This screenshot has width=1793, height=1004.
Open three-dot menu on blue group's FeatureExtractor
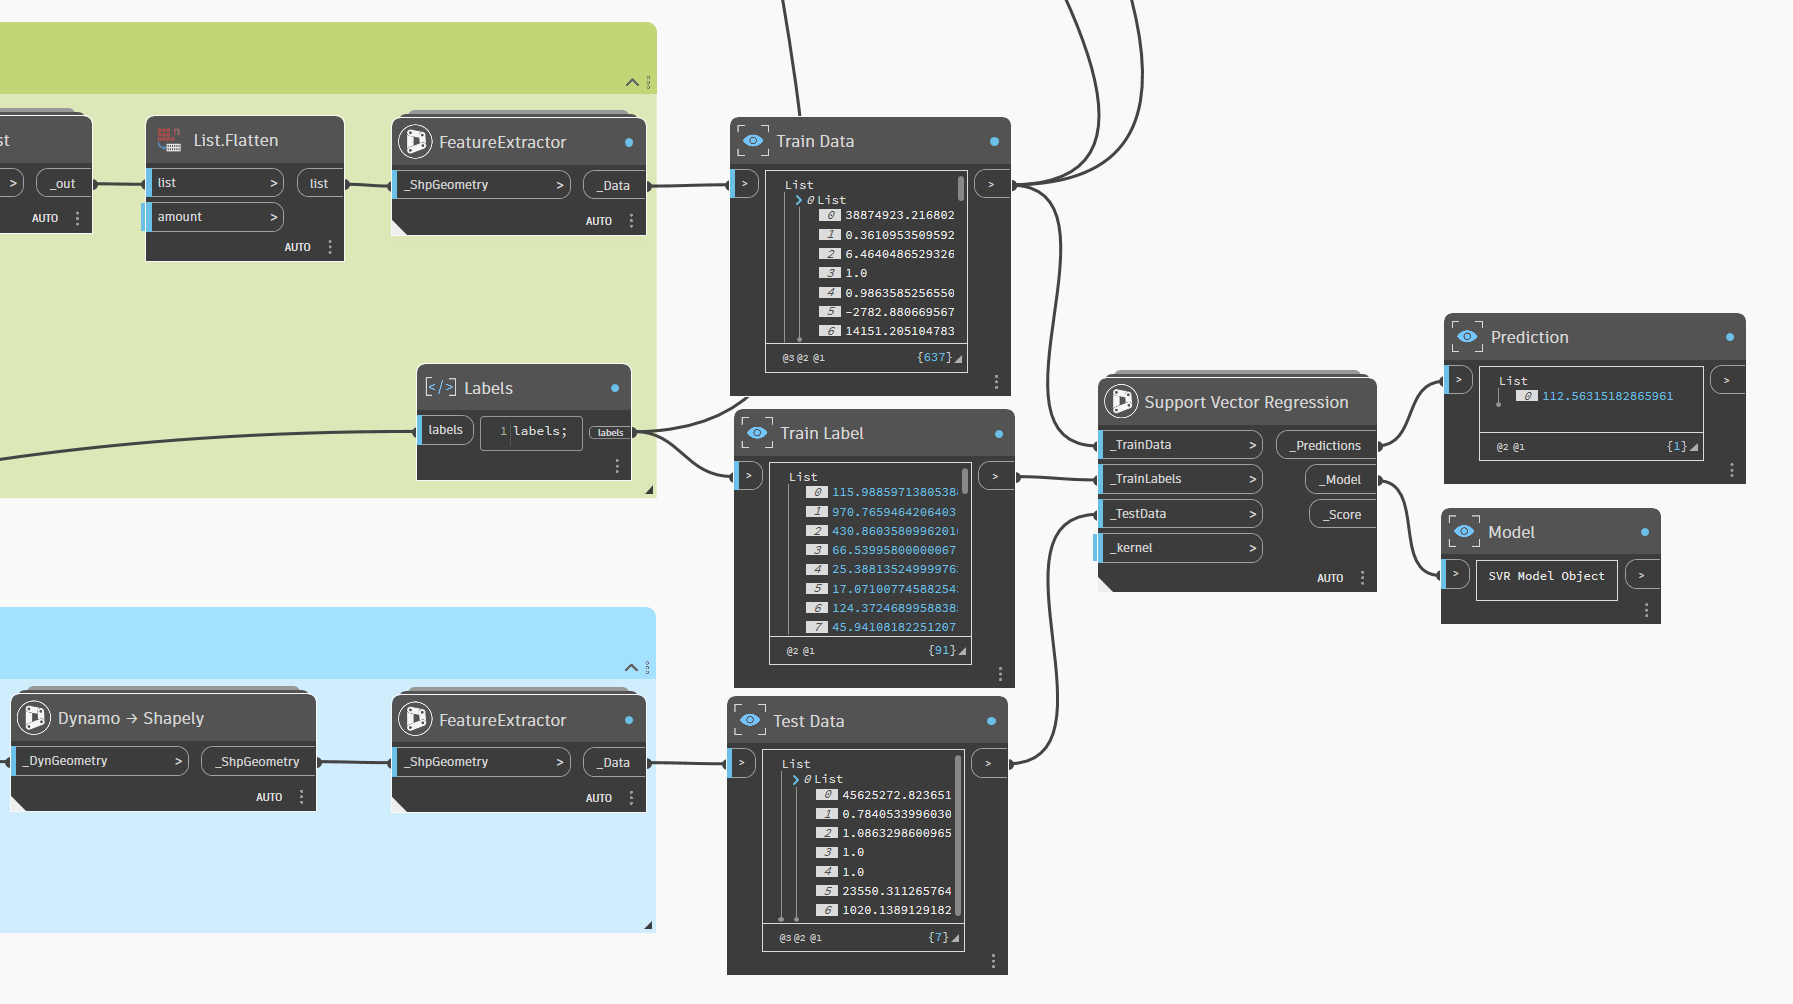pyautogui.click(x=631, y=798)
